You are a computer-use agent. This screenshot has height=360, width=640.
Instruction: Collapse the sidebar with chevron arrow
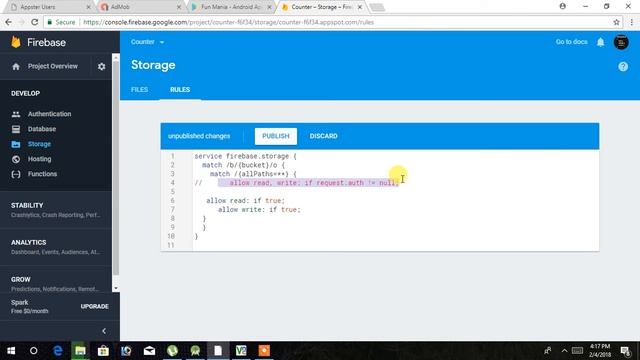point(104,331)
